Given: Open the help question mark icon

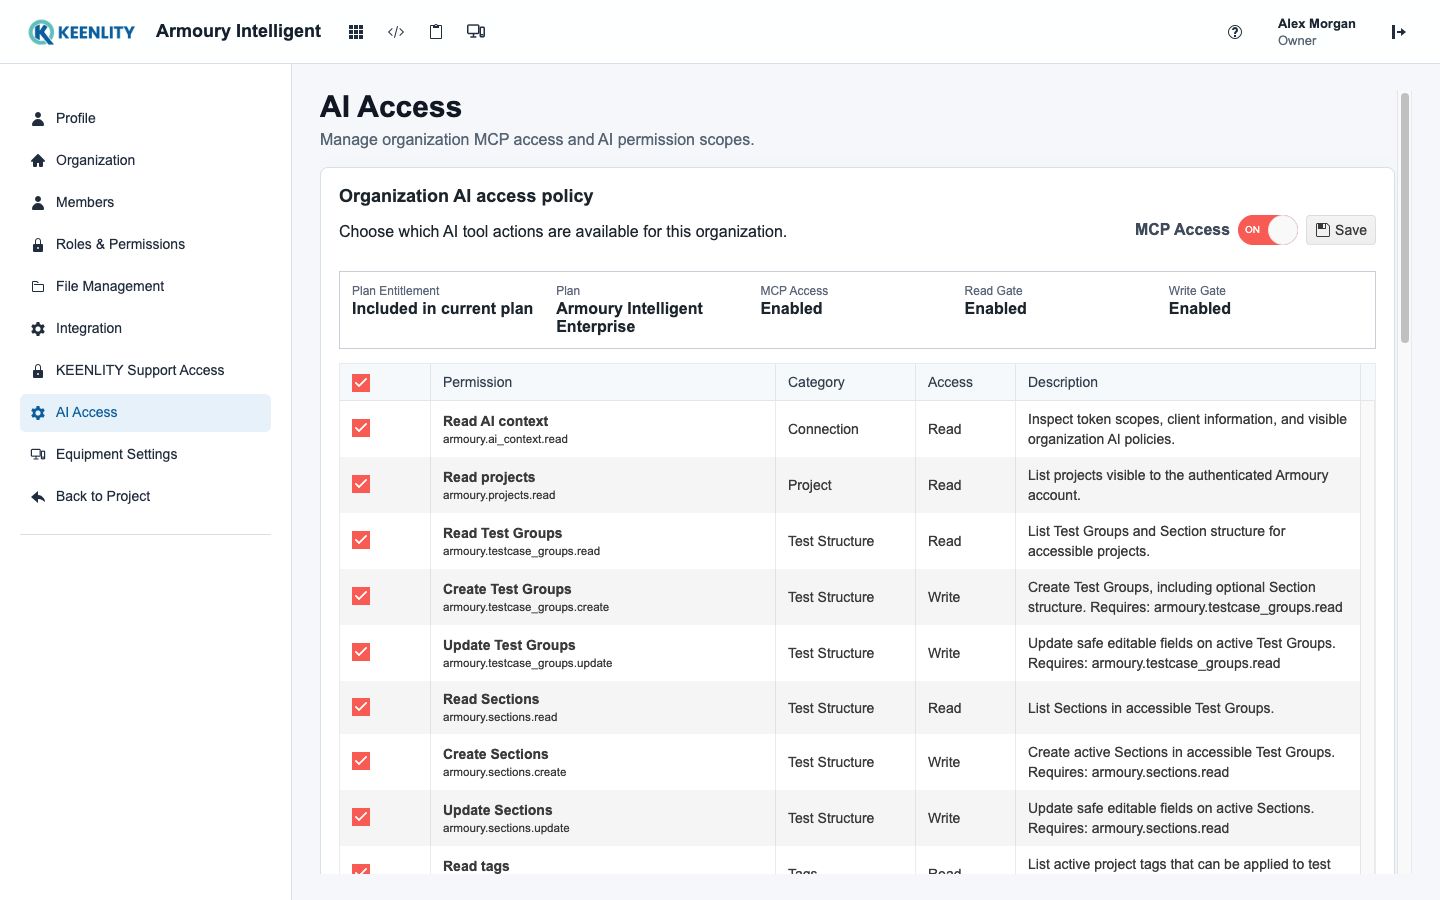Looking at the screenshot, I should [x=1235, y=32].
